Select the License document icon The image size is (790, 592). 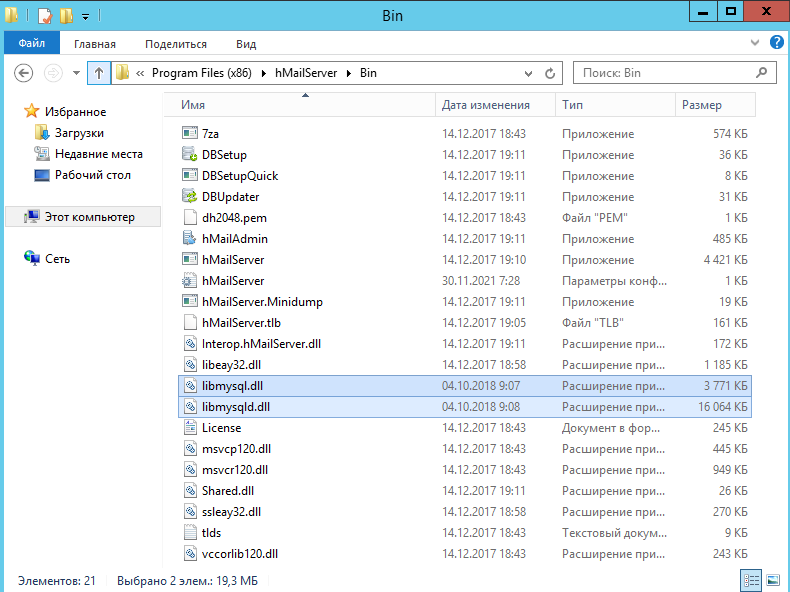point(189,427)
